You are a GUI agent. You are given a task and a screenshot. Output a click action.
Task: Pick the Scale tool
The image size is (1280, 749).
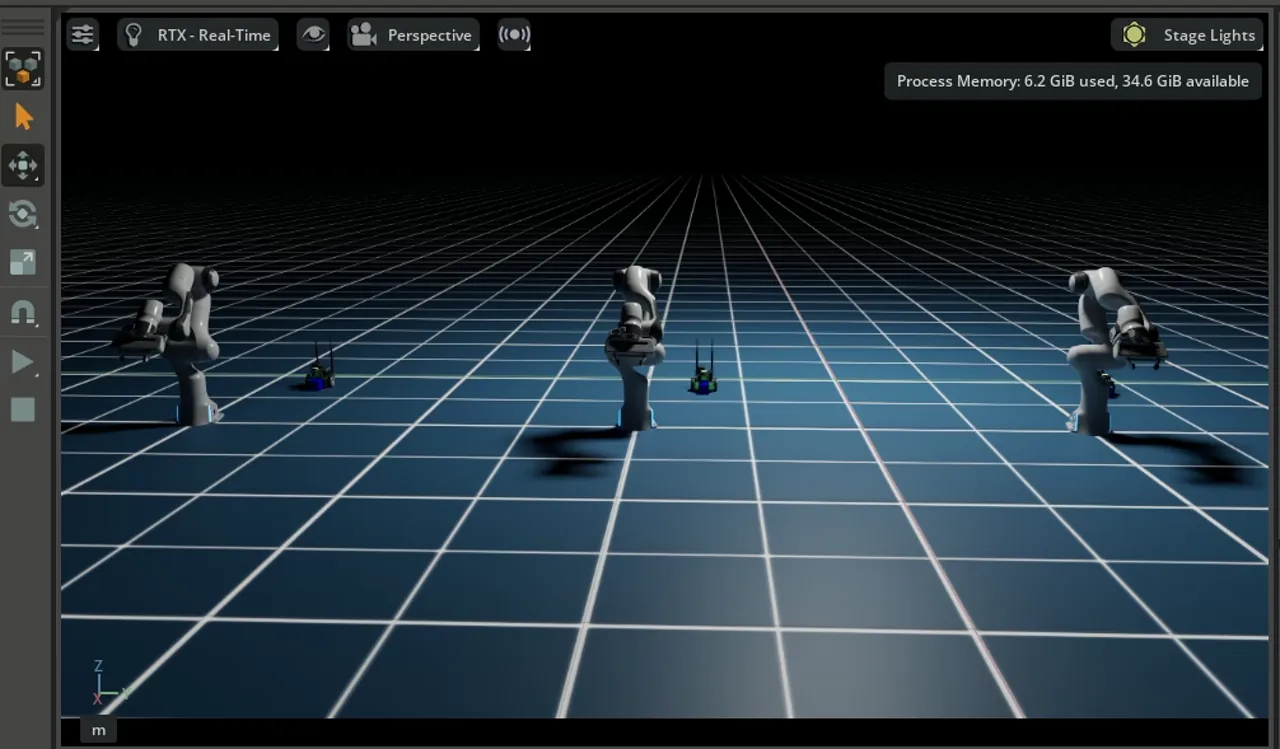(23, 262)
